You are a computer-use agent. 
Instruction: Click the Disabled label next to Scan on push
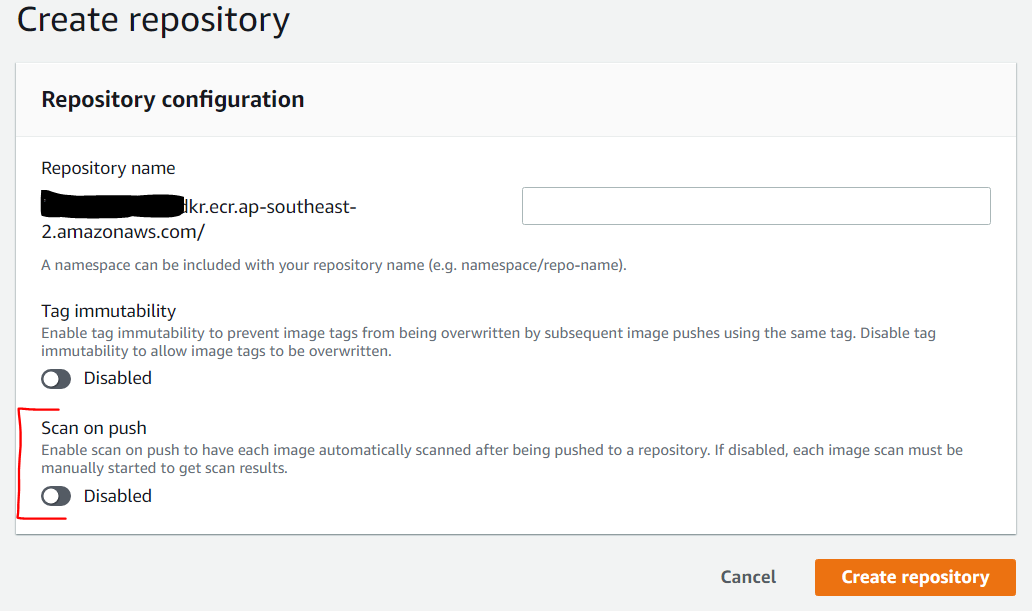(x=118, y=496)
